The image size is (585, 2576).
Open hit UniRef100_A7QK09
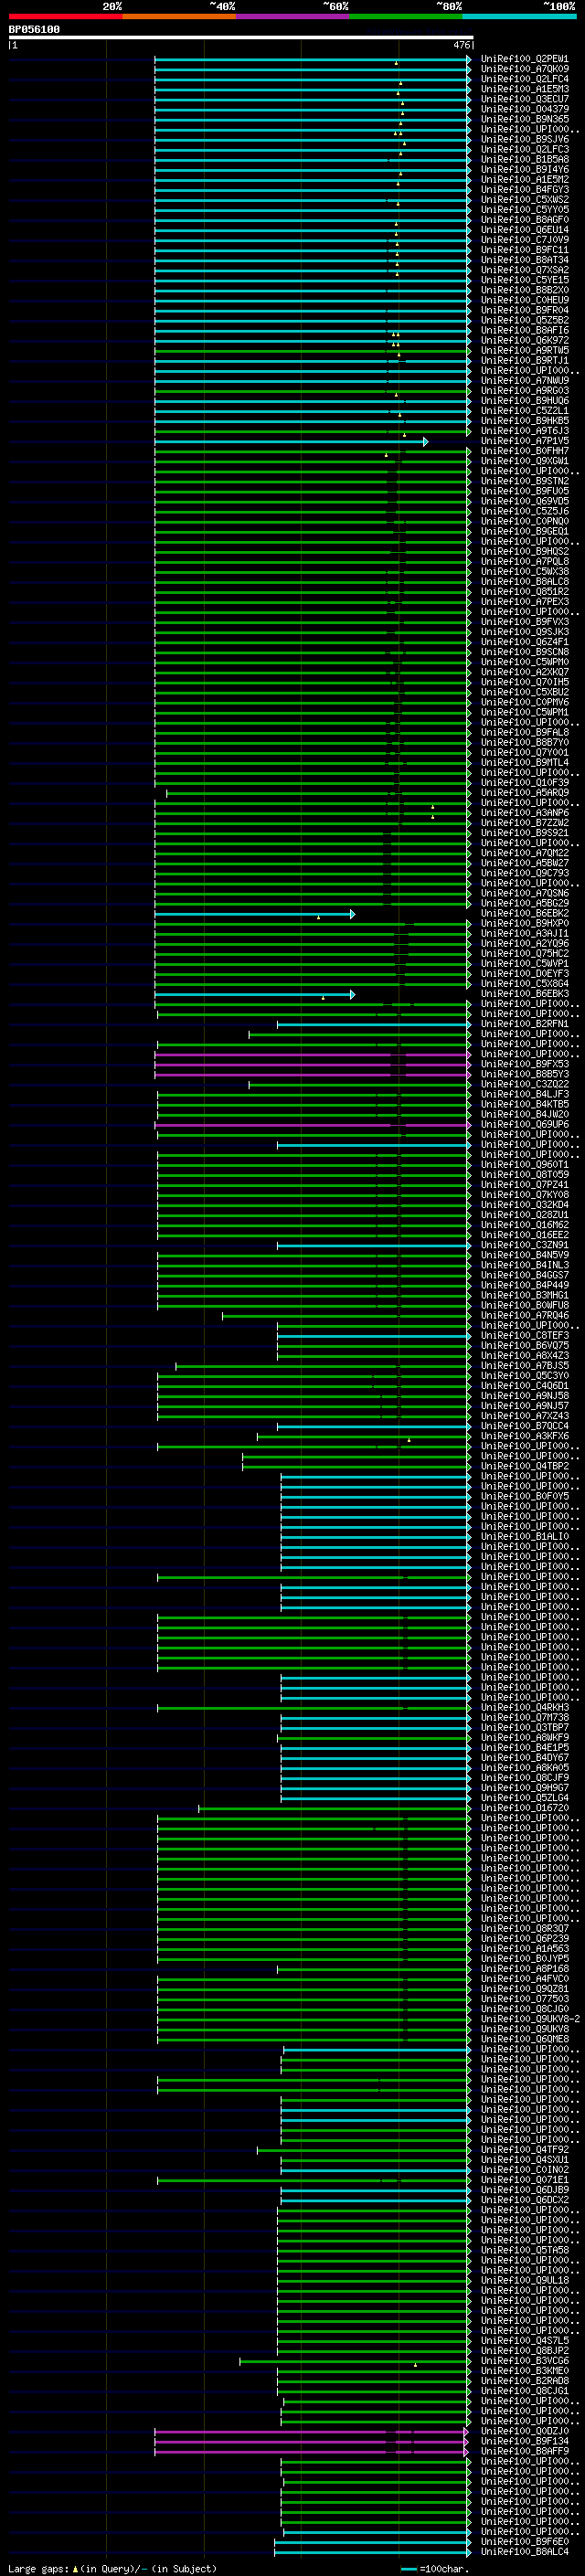(x=524, y=69)
